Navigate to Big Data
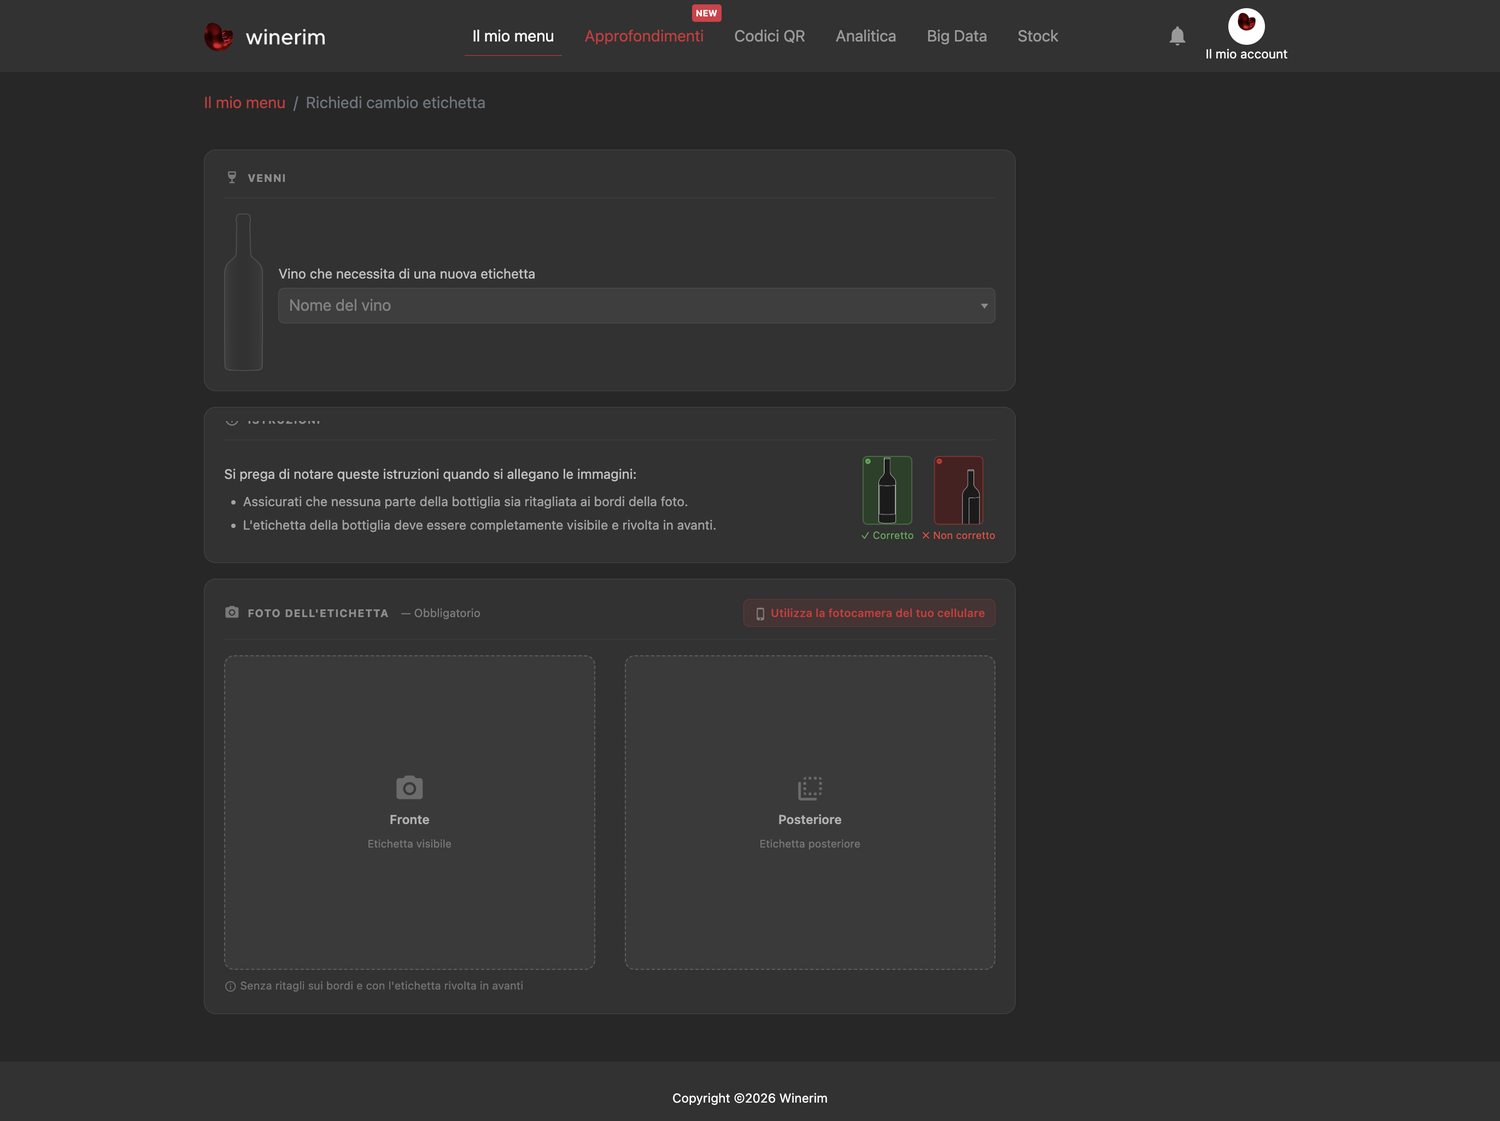This screenshot has height=1121, width=1500. pos(957,36)
